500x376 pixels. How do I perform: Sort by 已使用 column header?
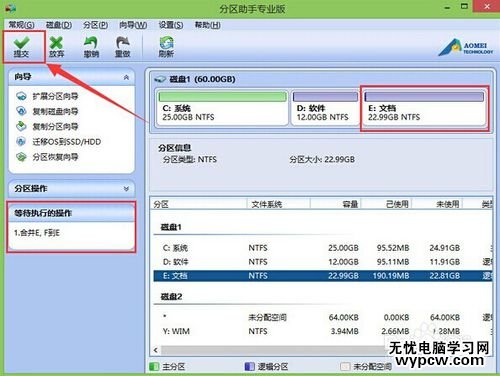[387, 204]
